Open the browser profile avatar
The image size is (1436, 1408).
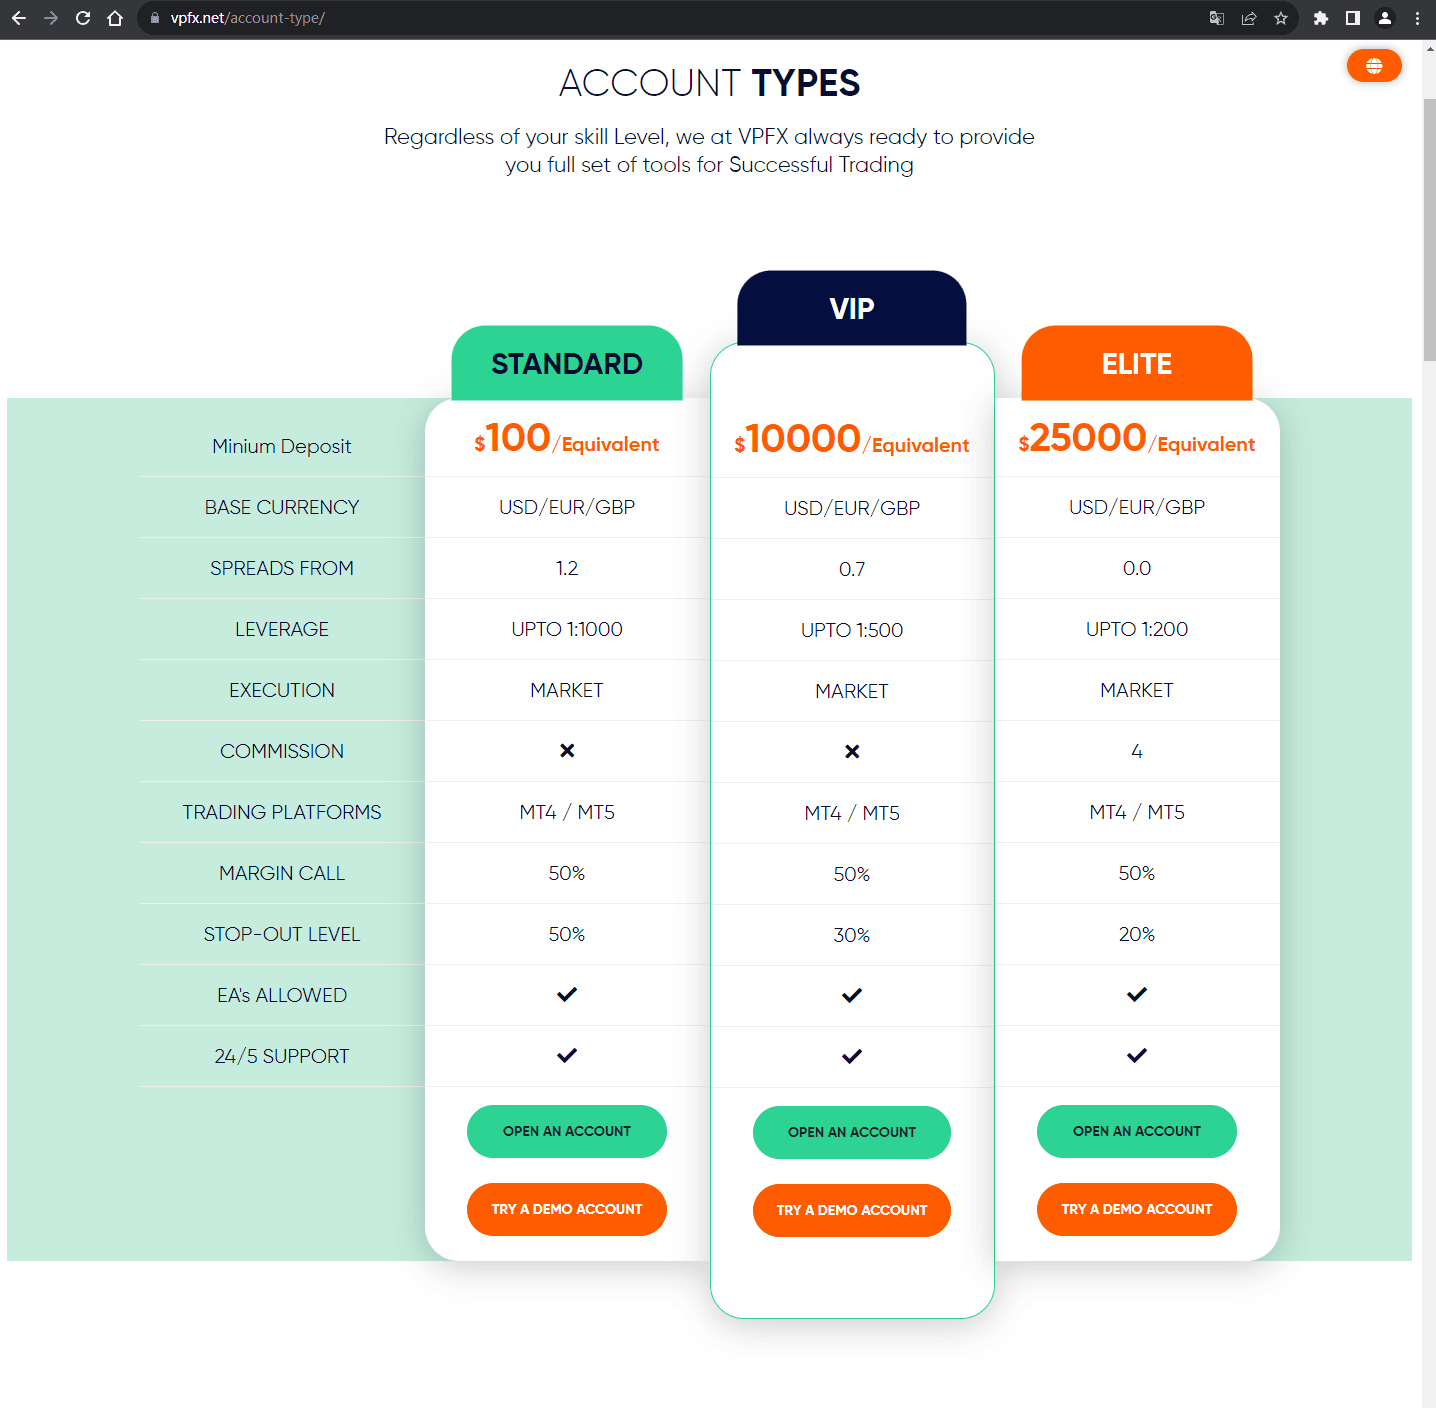(x=1385, y=18)
